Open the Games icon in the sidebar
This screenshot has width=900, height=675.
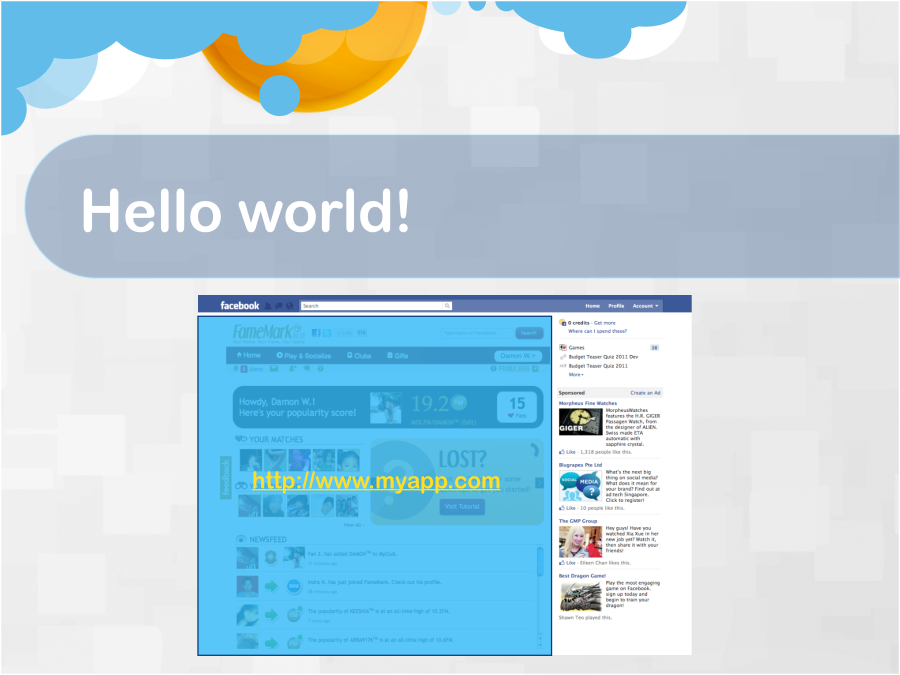563,348
